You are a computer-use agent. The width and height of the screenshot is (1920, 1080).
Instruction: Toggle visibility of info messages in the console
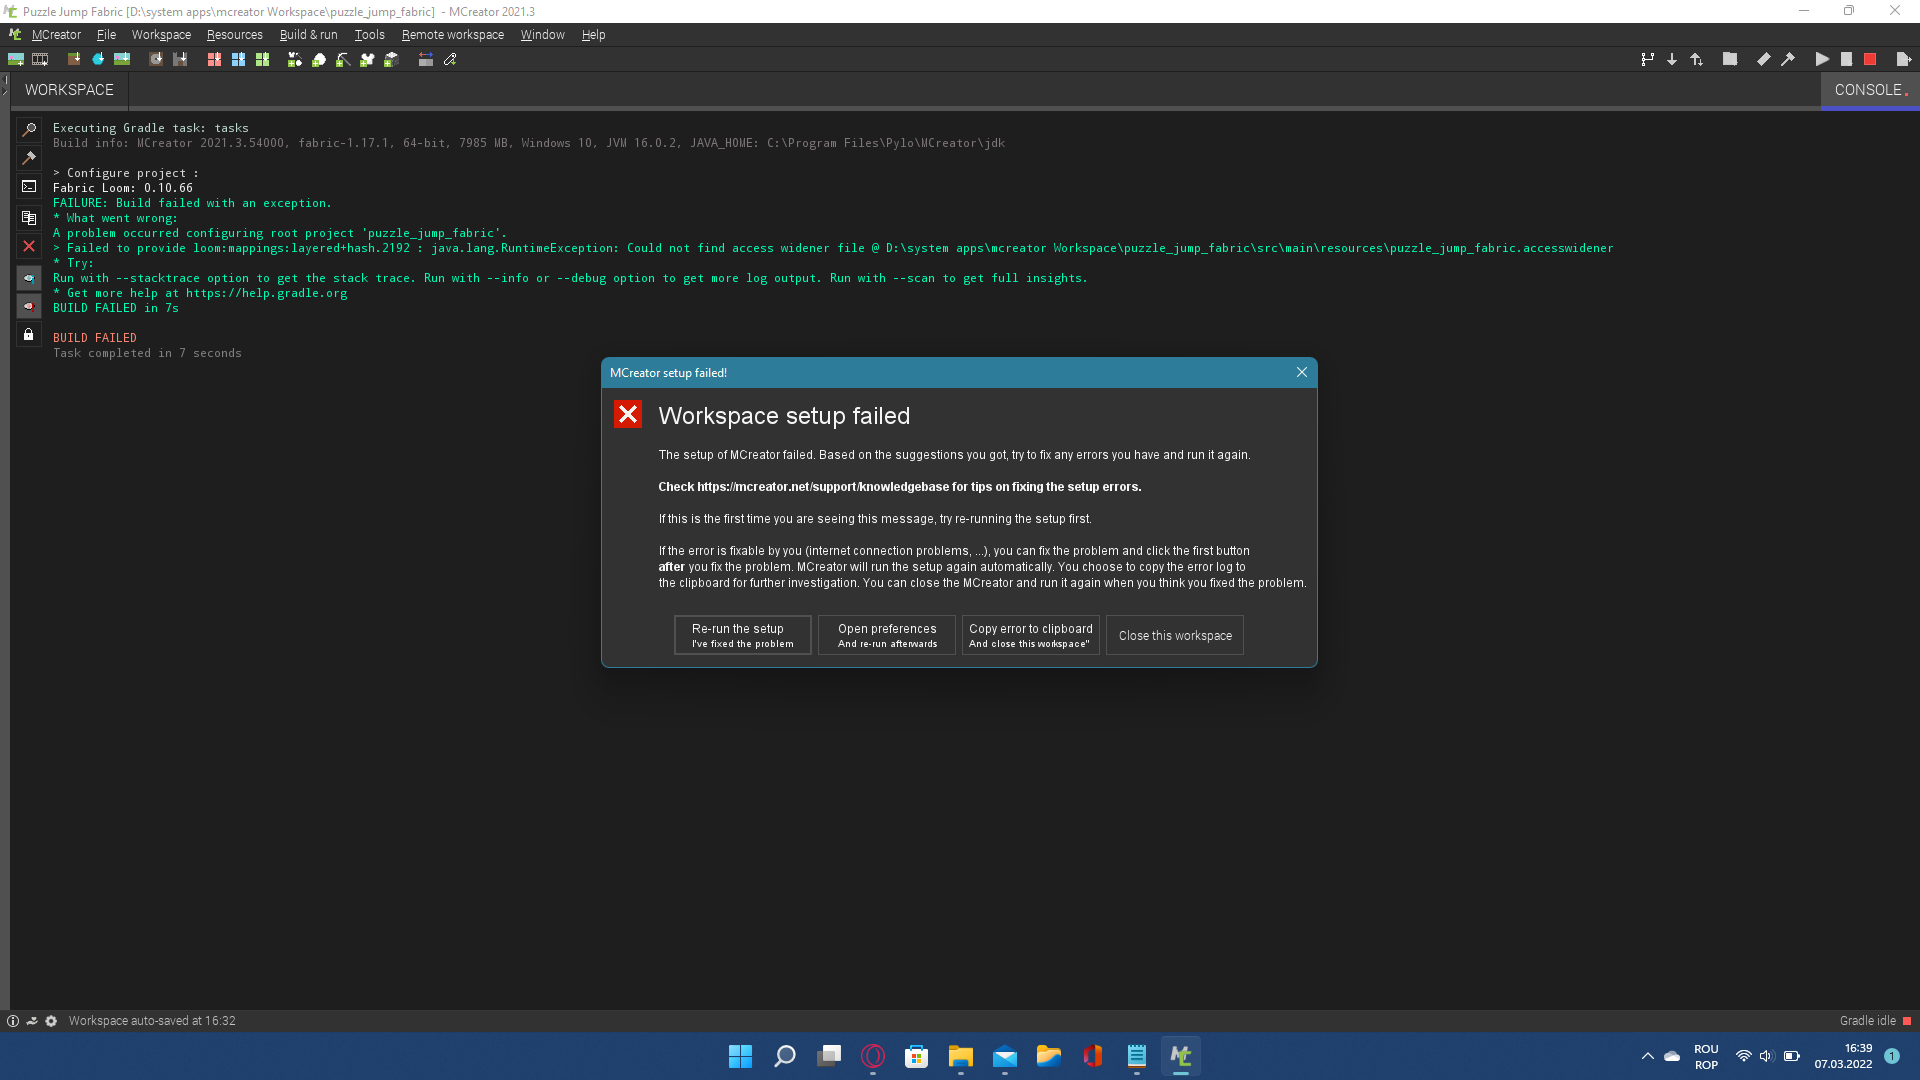tap(28, 278)
